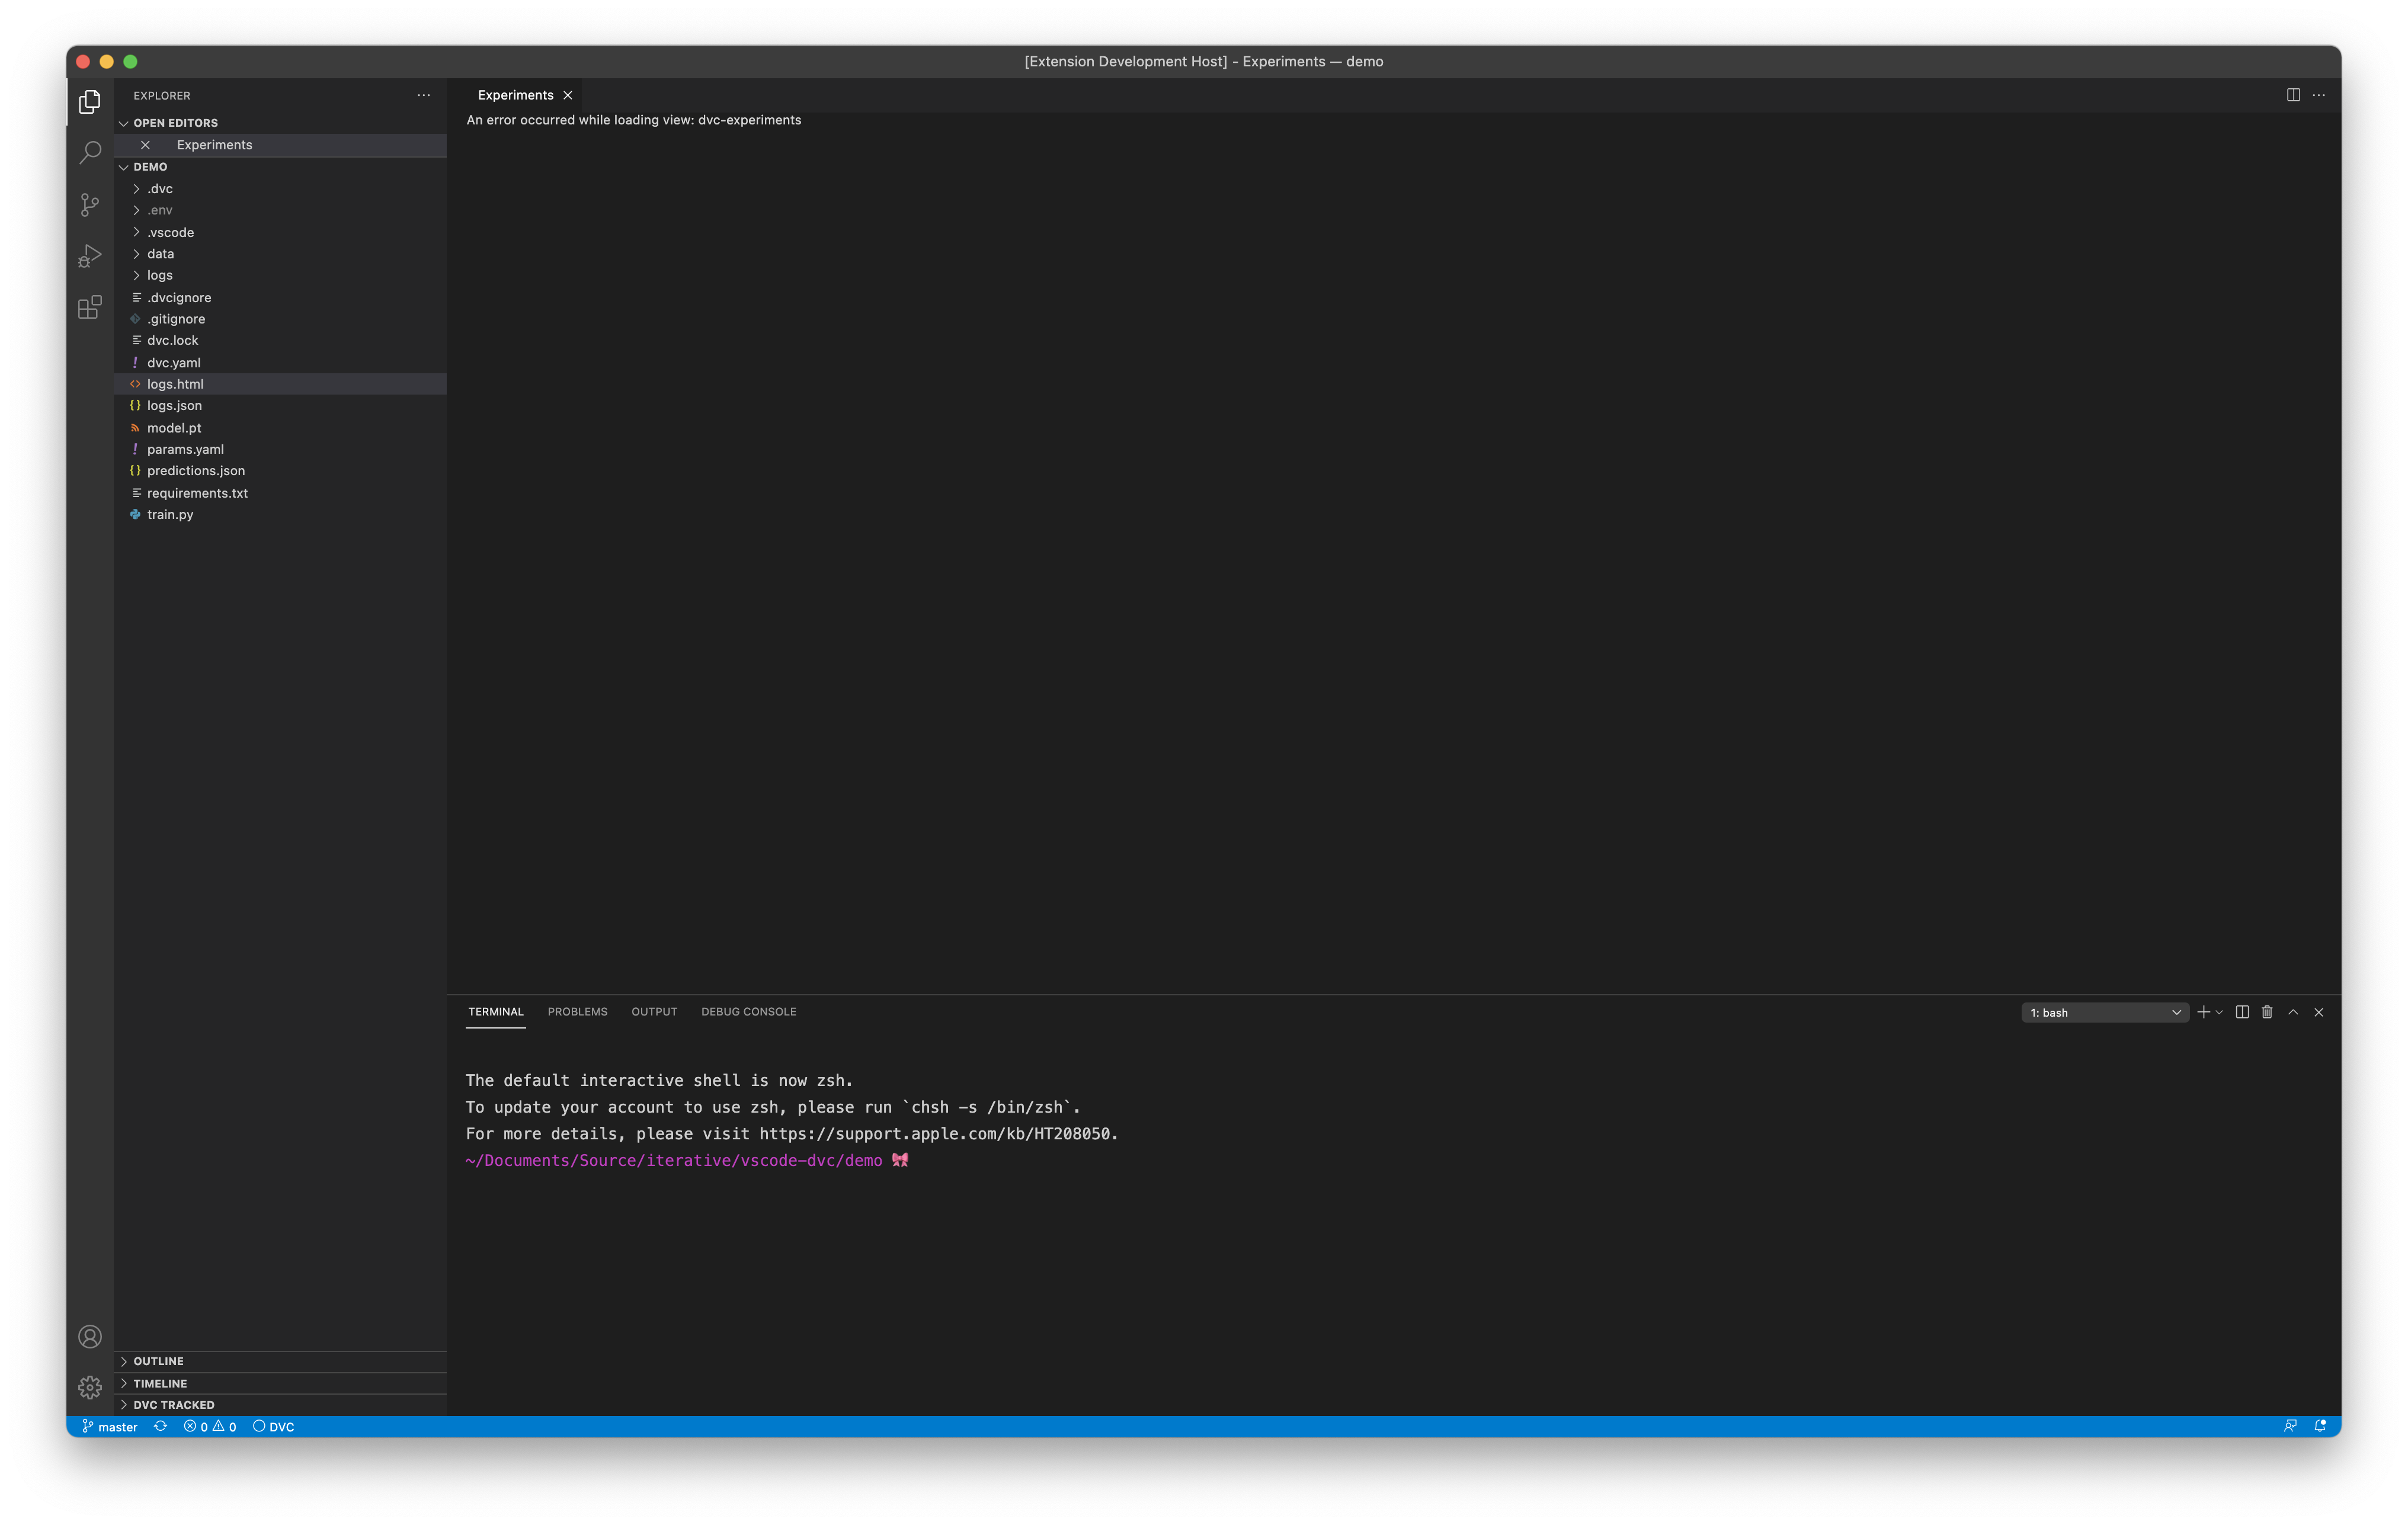Open the Source Control view
This screenshot has height=1525, width=2408.
(x=90, y=204)
